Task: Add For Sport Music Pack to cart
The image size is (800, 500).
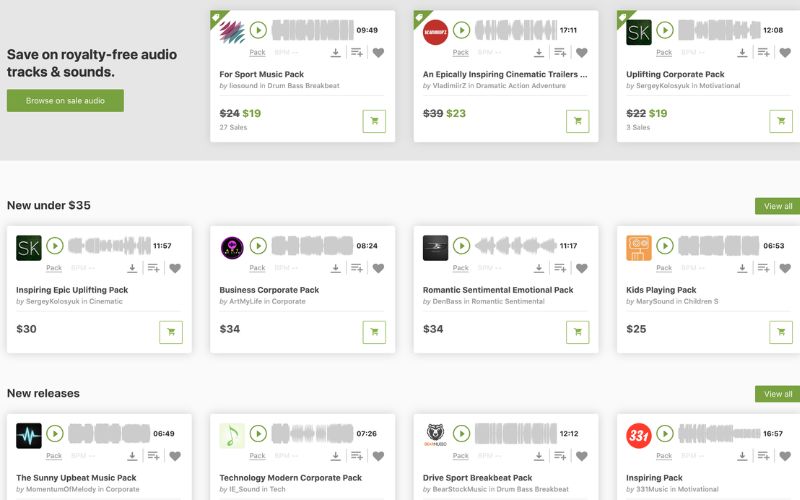Action: click(x=374, y=121)
